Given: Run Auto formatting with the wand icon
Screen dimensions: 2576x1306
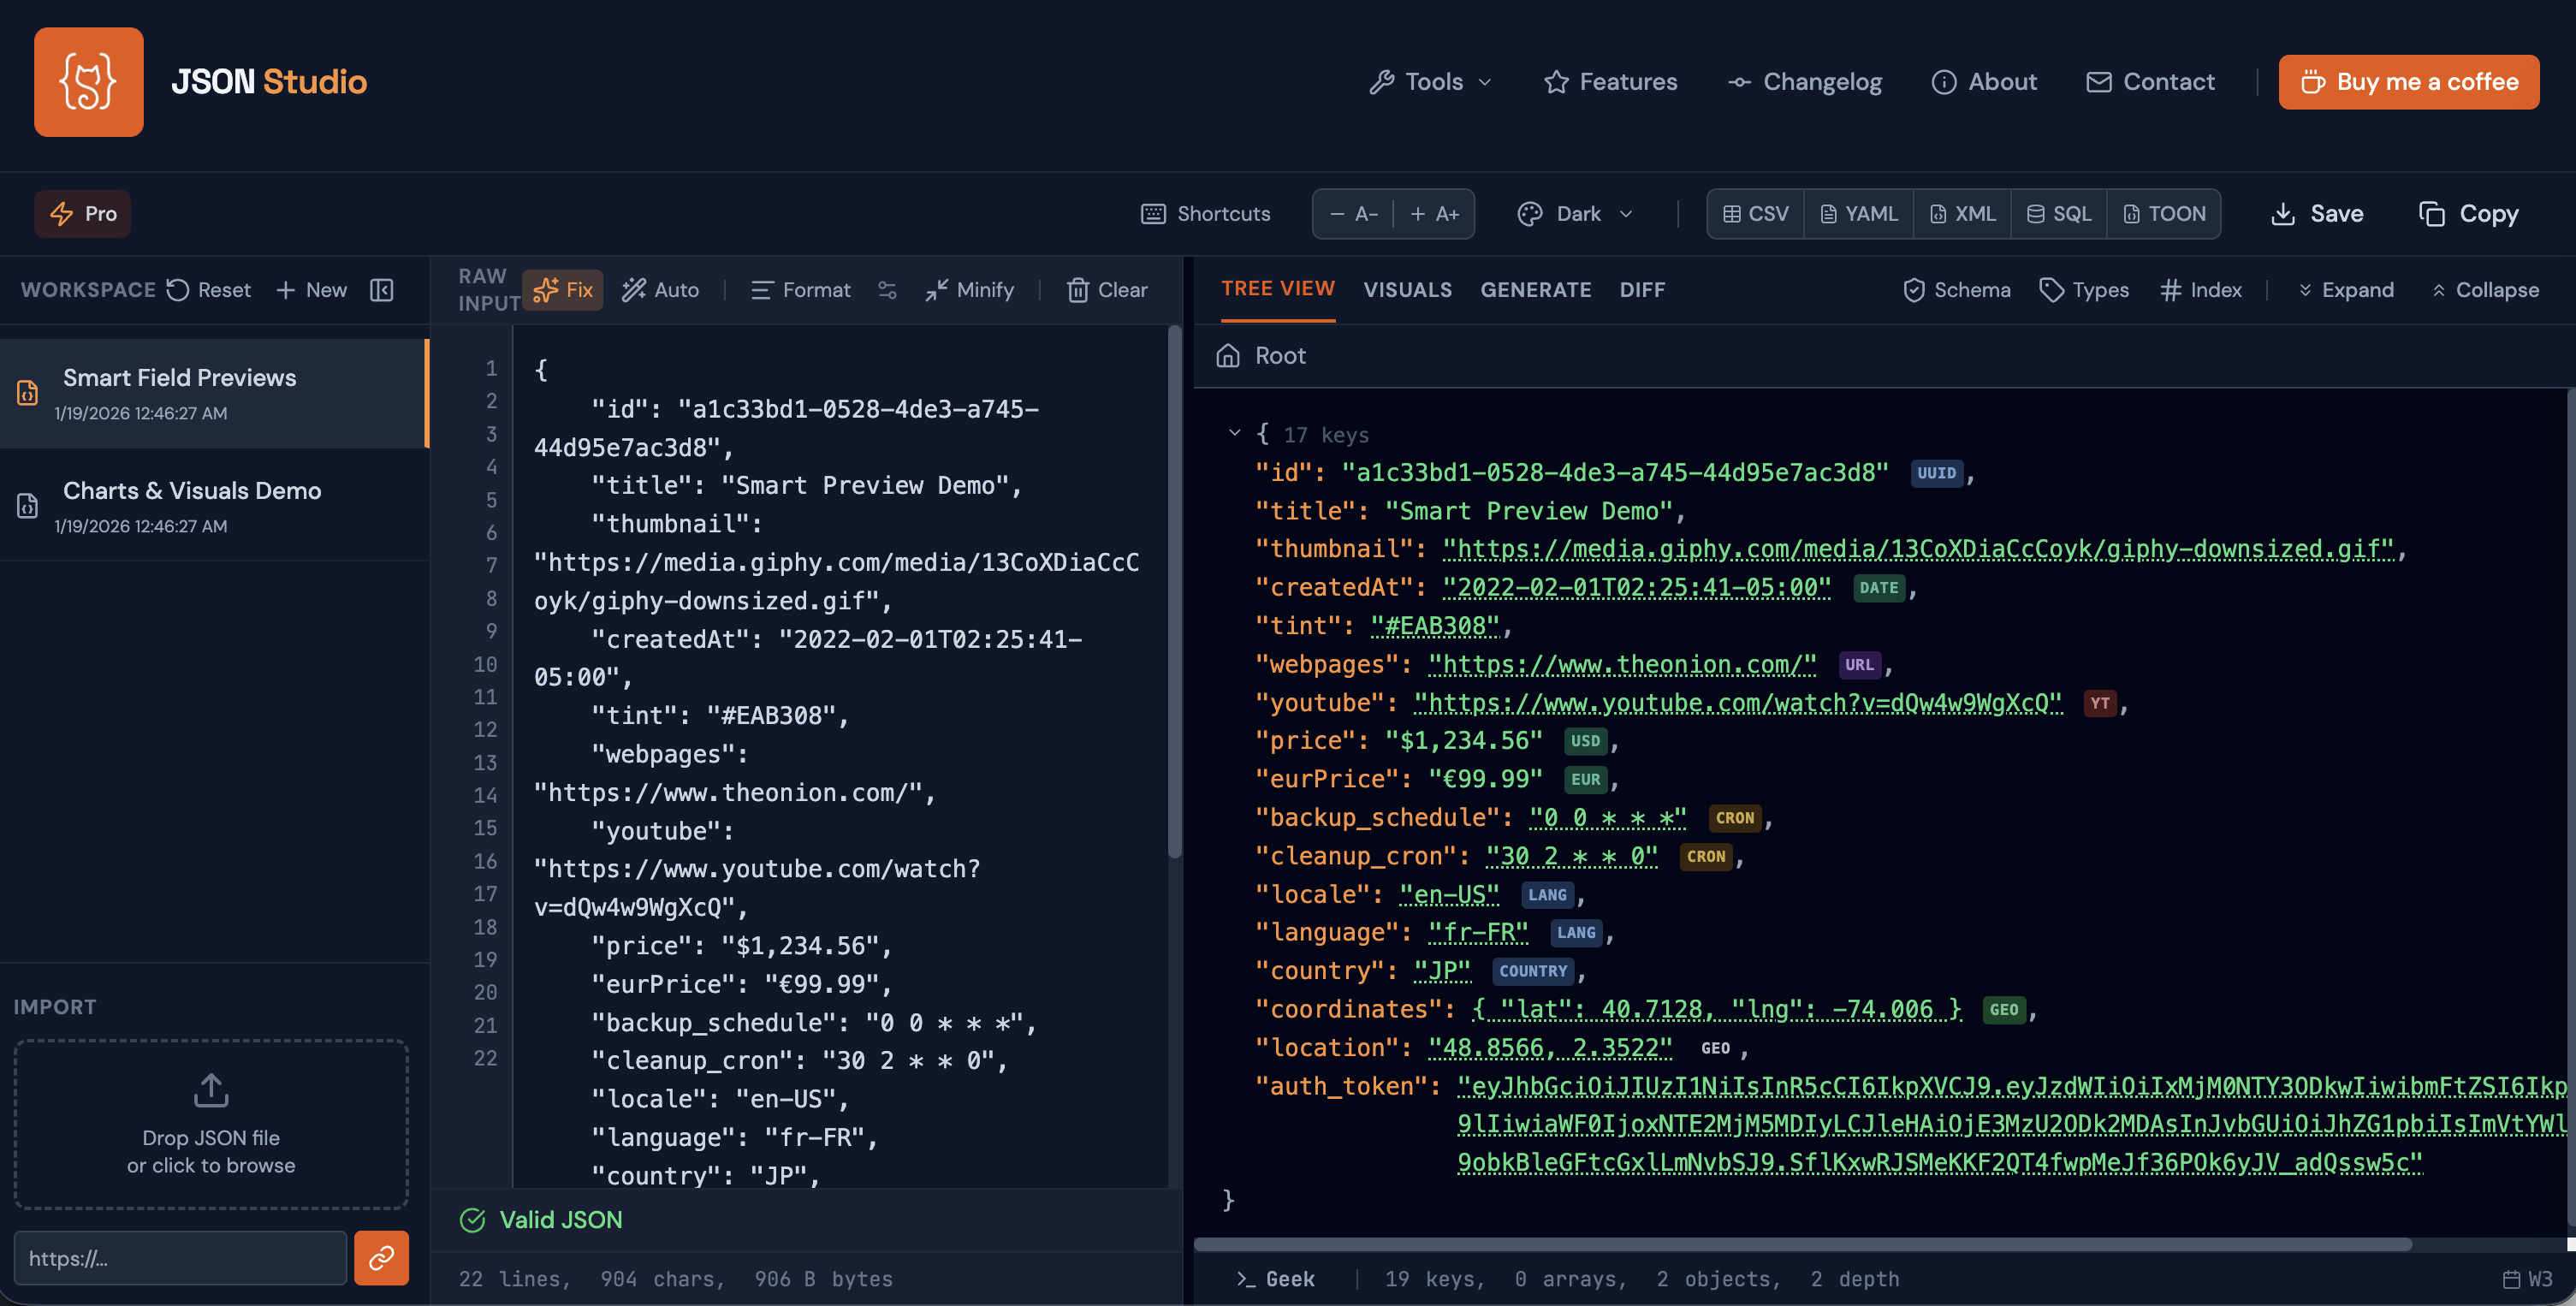Looking at the screenshot, I should coord(660,290).
